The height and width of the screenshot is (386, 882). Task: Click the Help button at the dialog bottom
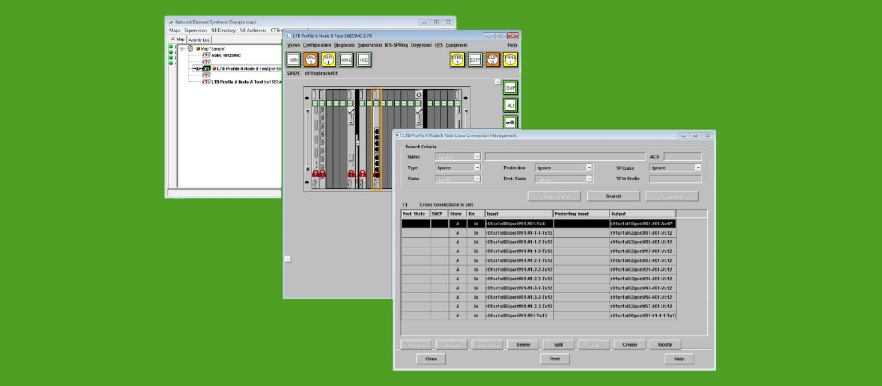click(679, 359)
